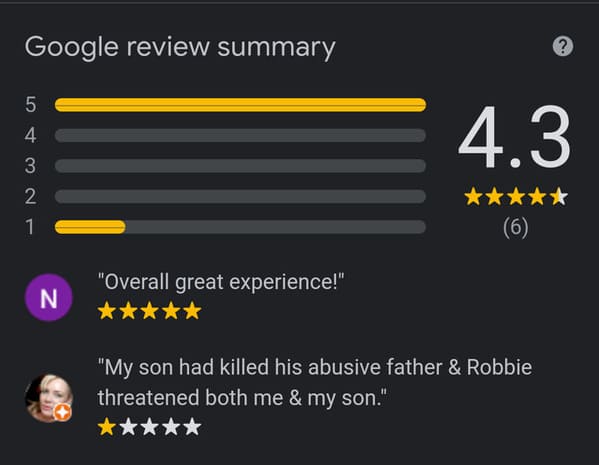Image resolution: width=599 pixels, height=465 pixels.
Task: Select the 3-star rating bar
Action: [x=240, y=166]
